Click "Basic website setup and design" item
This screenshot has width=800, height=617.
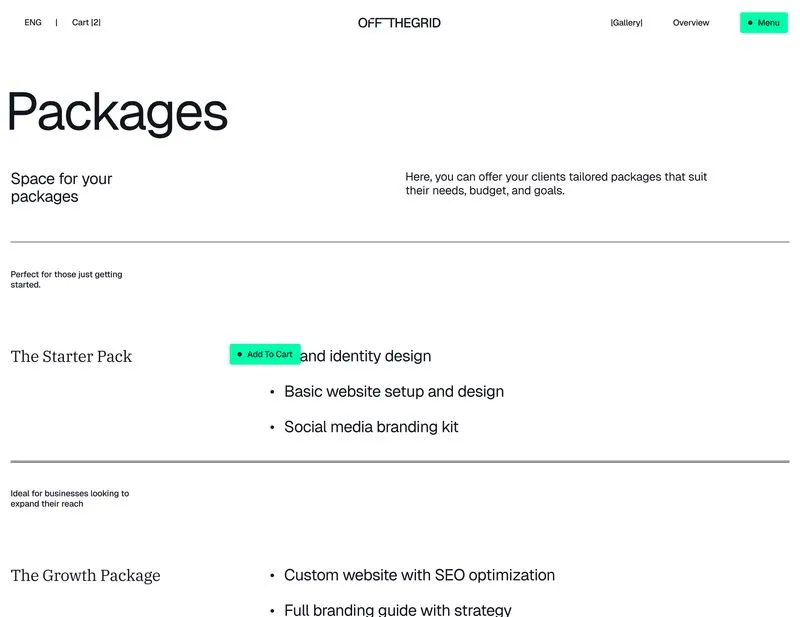click(x=394, y=391)
